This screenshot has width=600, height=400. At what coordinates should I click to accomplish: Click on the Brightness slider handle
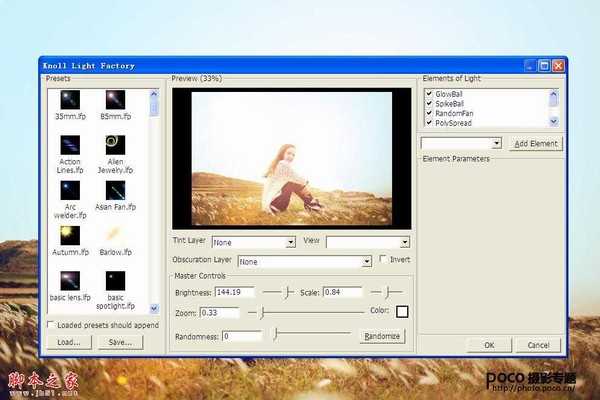(x=287, y=292)
